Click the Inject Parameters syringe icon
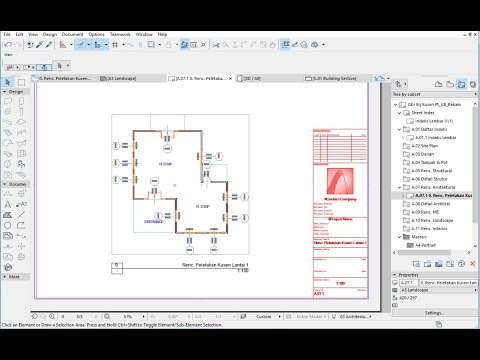 49,44
